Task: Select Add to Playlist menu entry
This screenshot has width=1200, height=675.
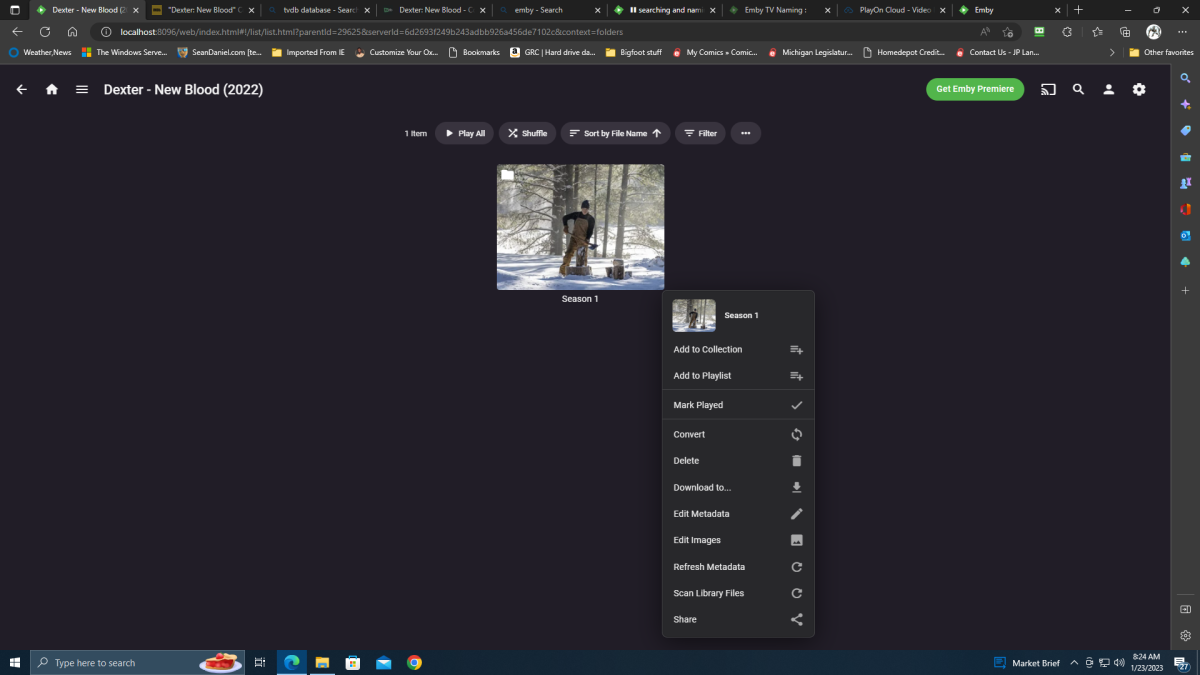Action: 737,376
